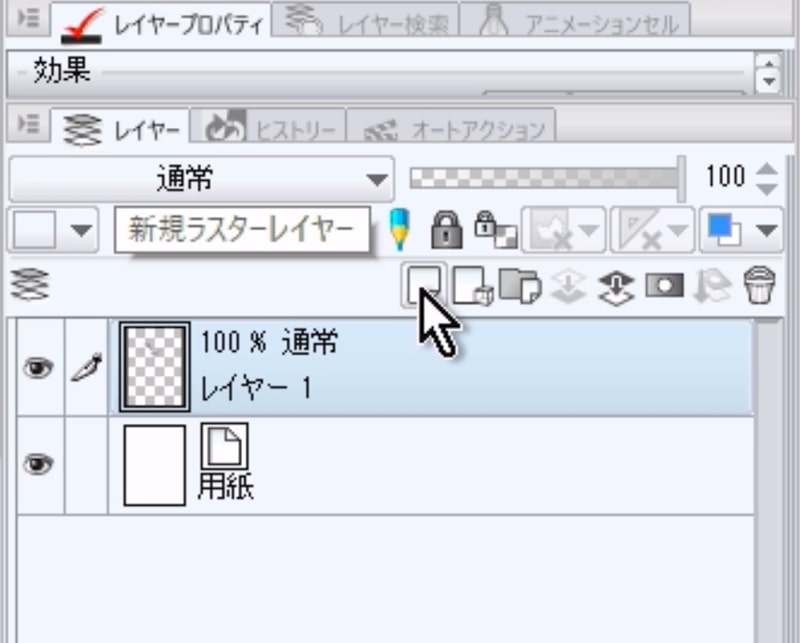This screenshot has width=800, height=643.
Task: Click the レイヤー 1 layer thumbnail
Action: pos(155,366)
